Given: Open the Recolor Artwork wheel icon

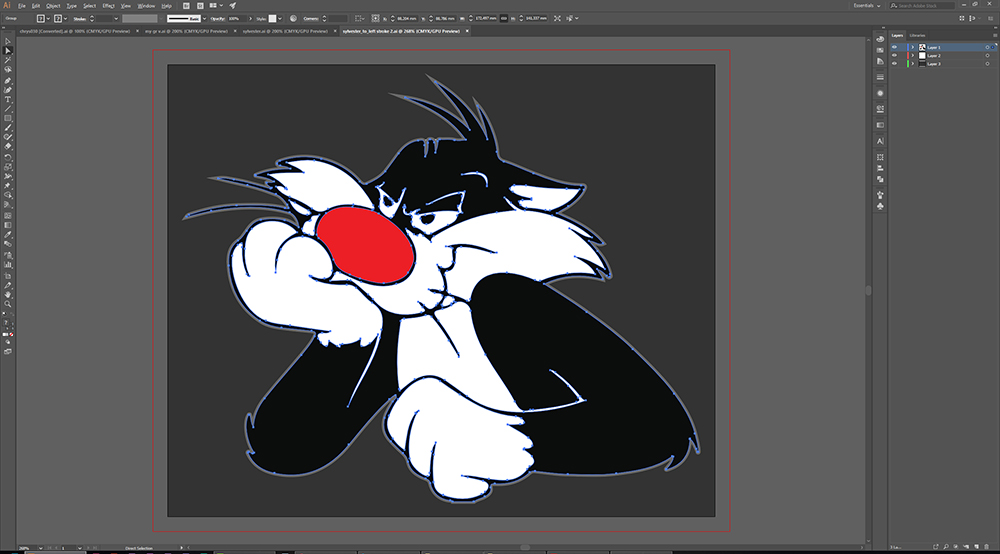Looking at the screenshot, I should pyautogui.click(x=293, y=18).
